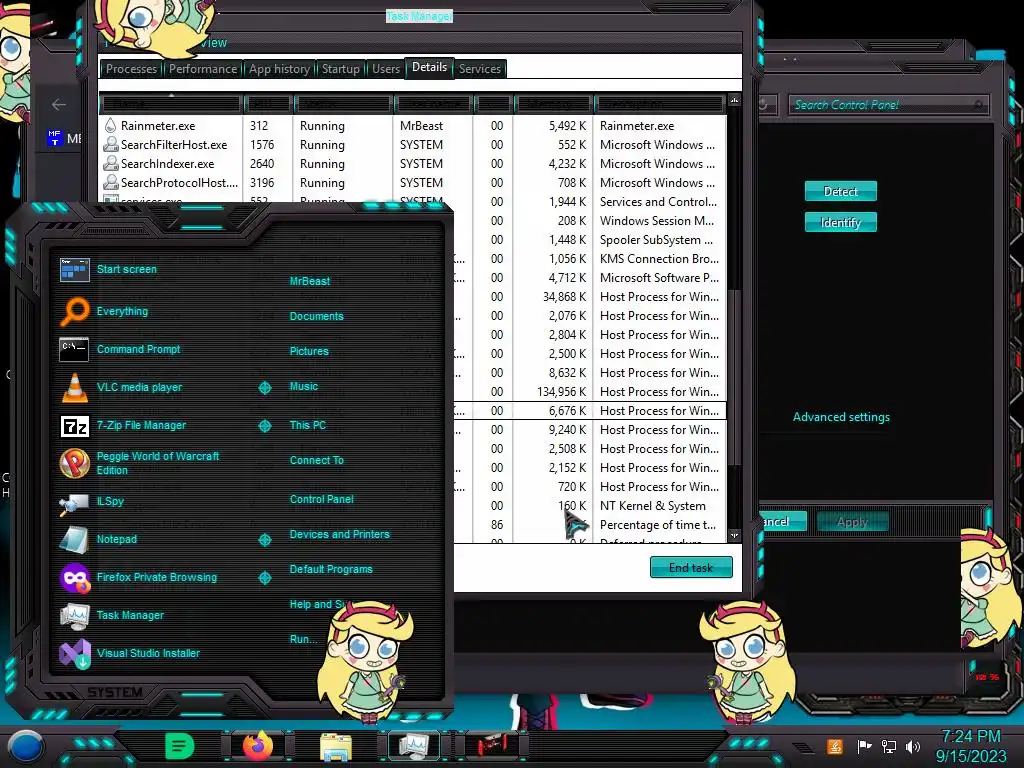The height and width of the screenshot is (768, 1024).
Task: Select KMS Connection Broker row
Action: pyautogui.click(x=590, y=259)
